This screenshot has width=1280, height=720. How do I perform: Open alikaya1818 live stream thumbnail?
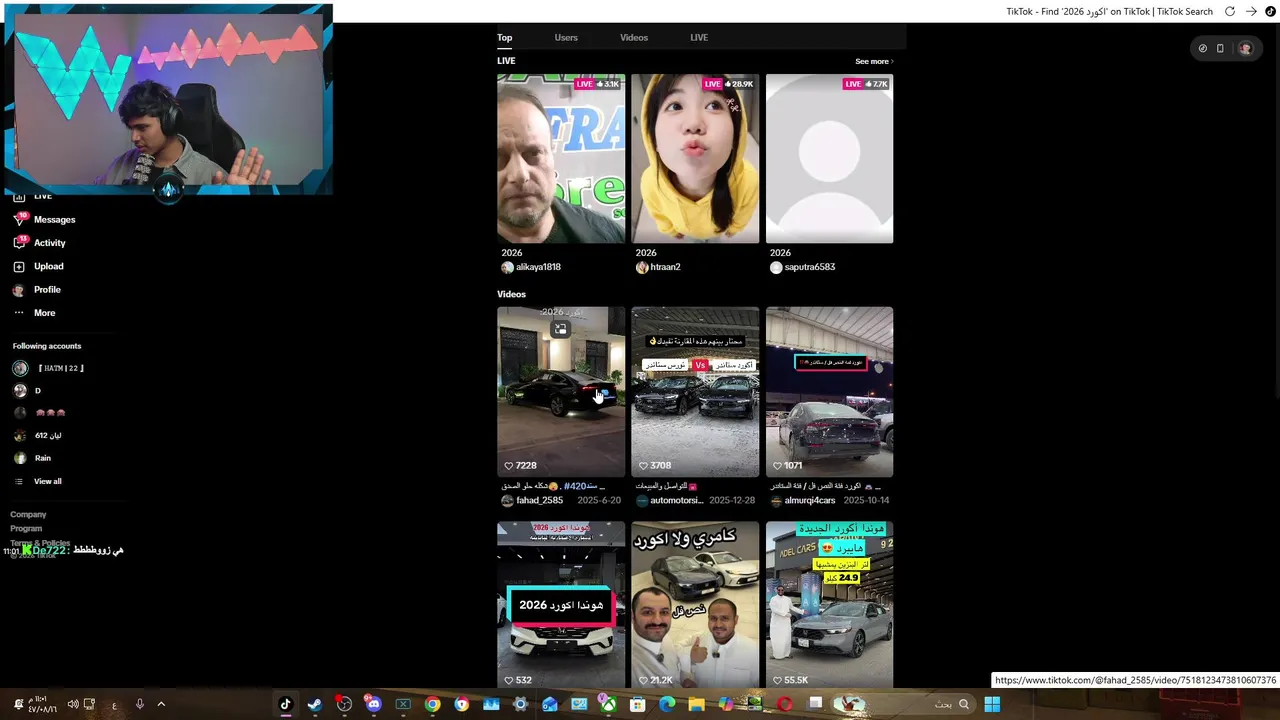point(561,159)
